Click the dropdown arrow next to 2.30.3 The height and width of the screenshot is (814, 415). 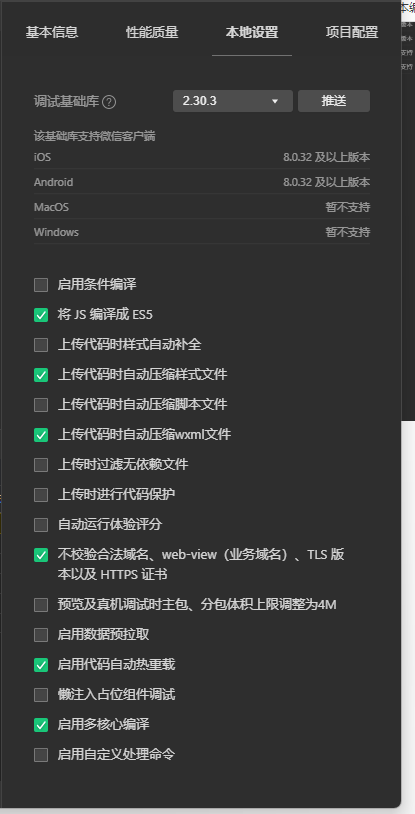coord(275,101)
